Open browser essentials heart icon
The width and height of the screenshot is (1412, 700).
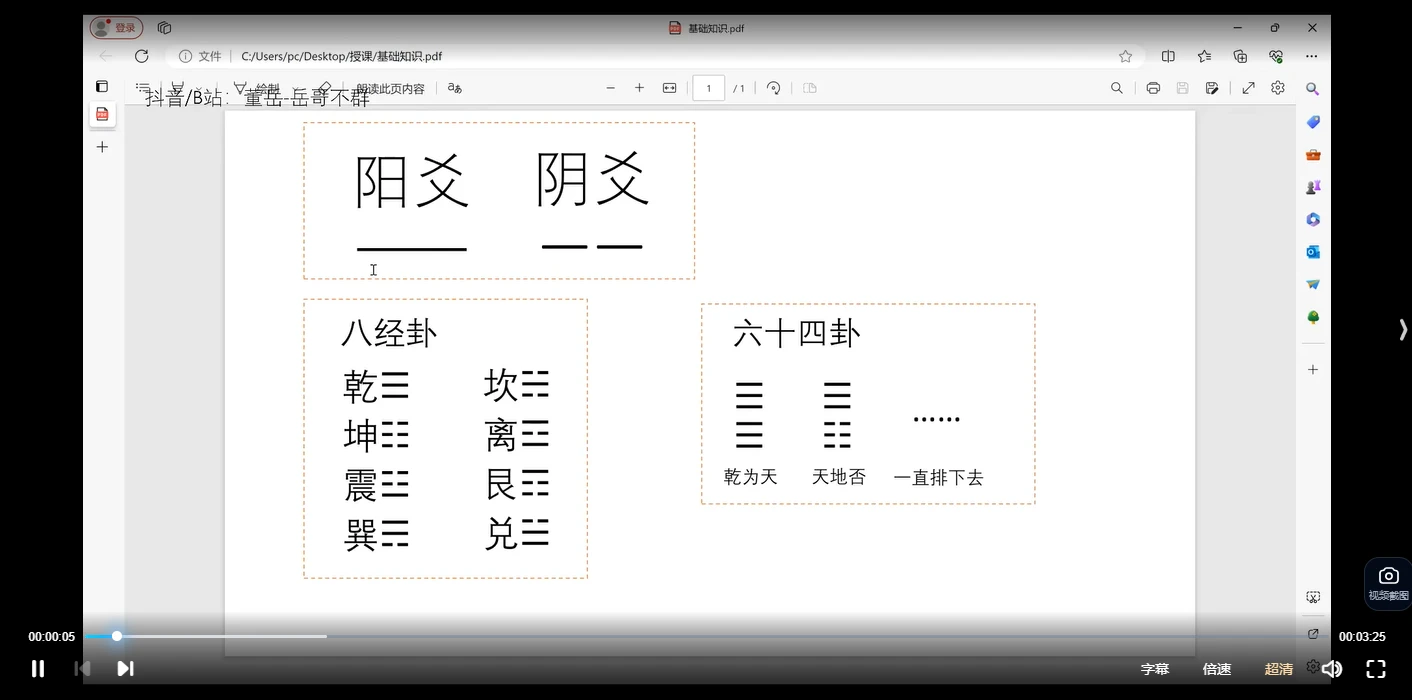[1276, 57]
